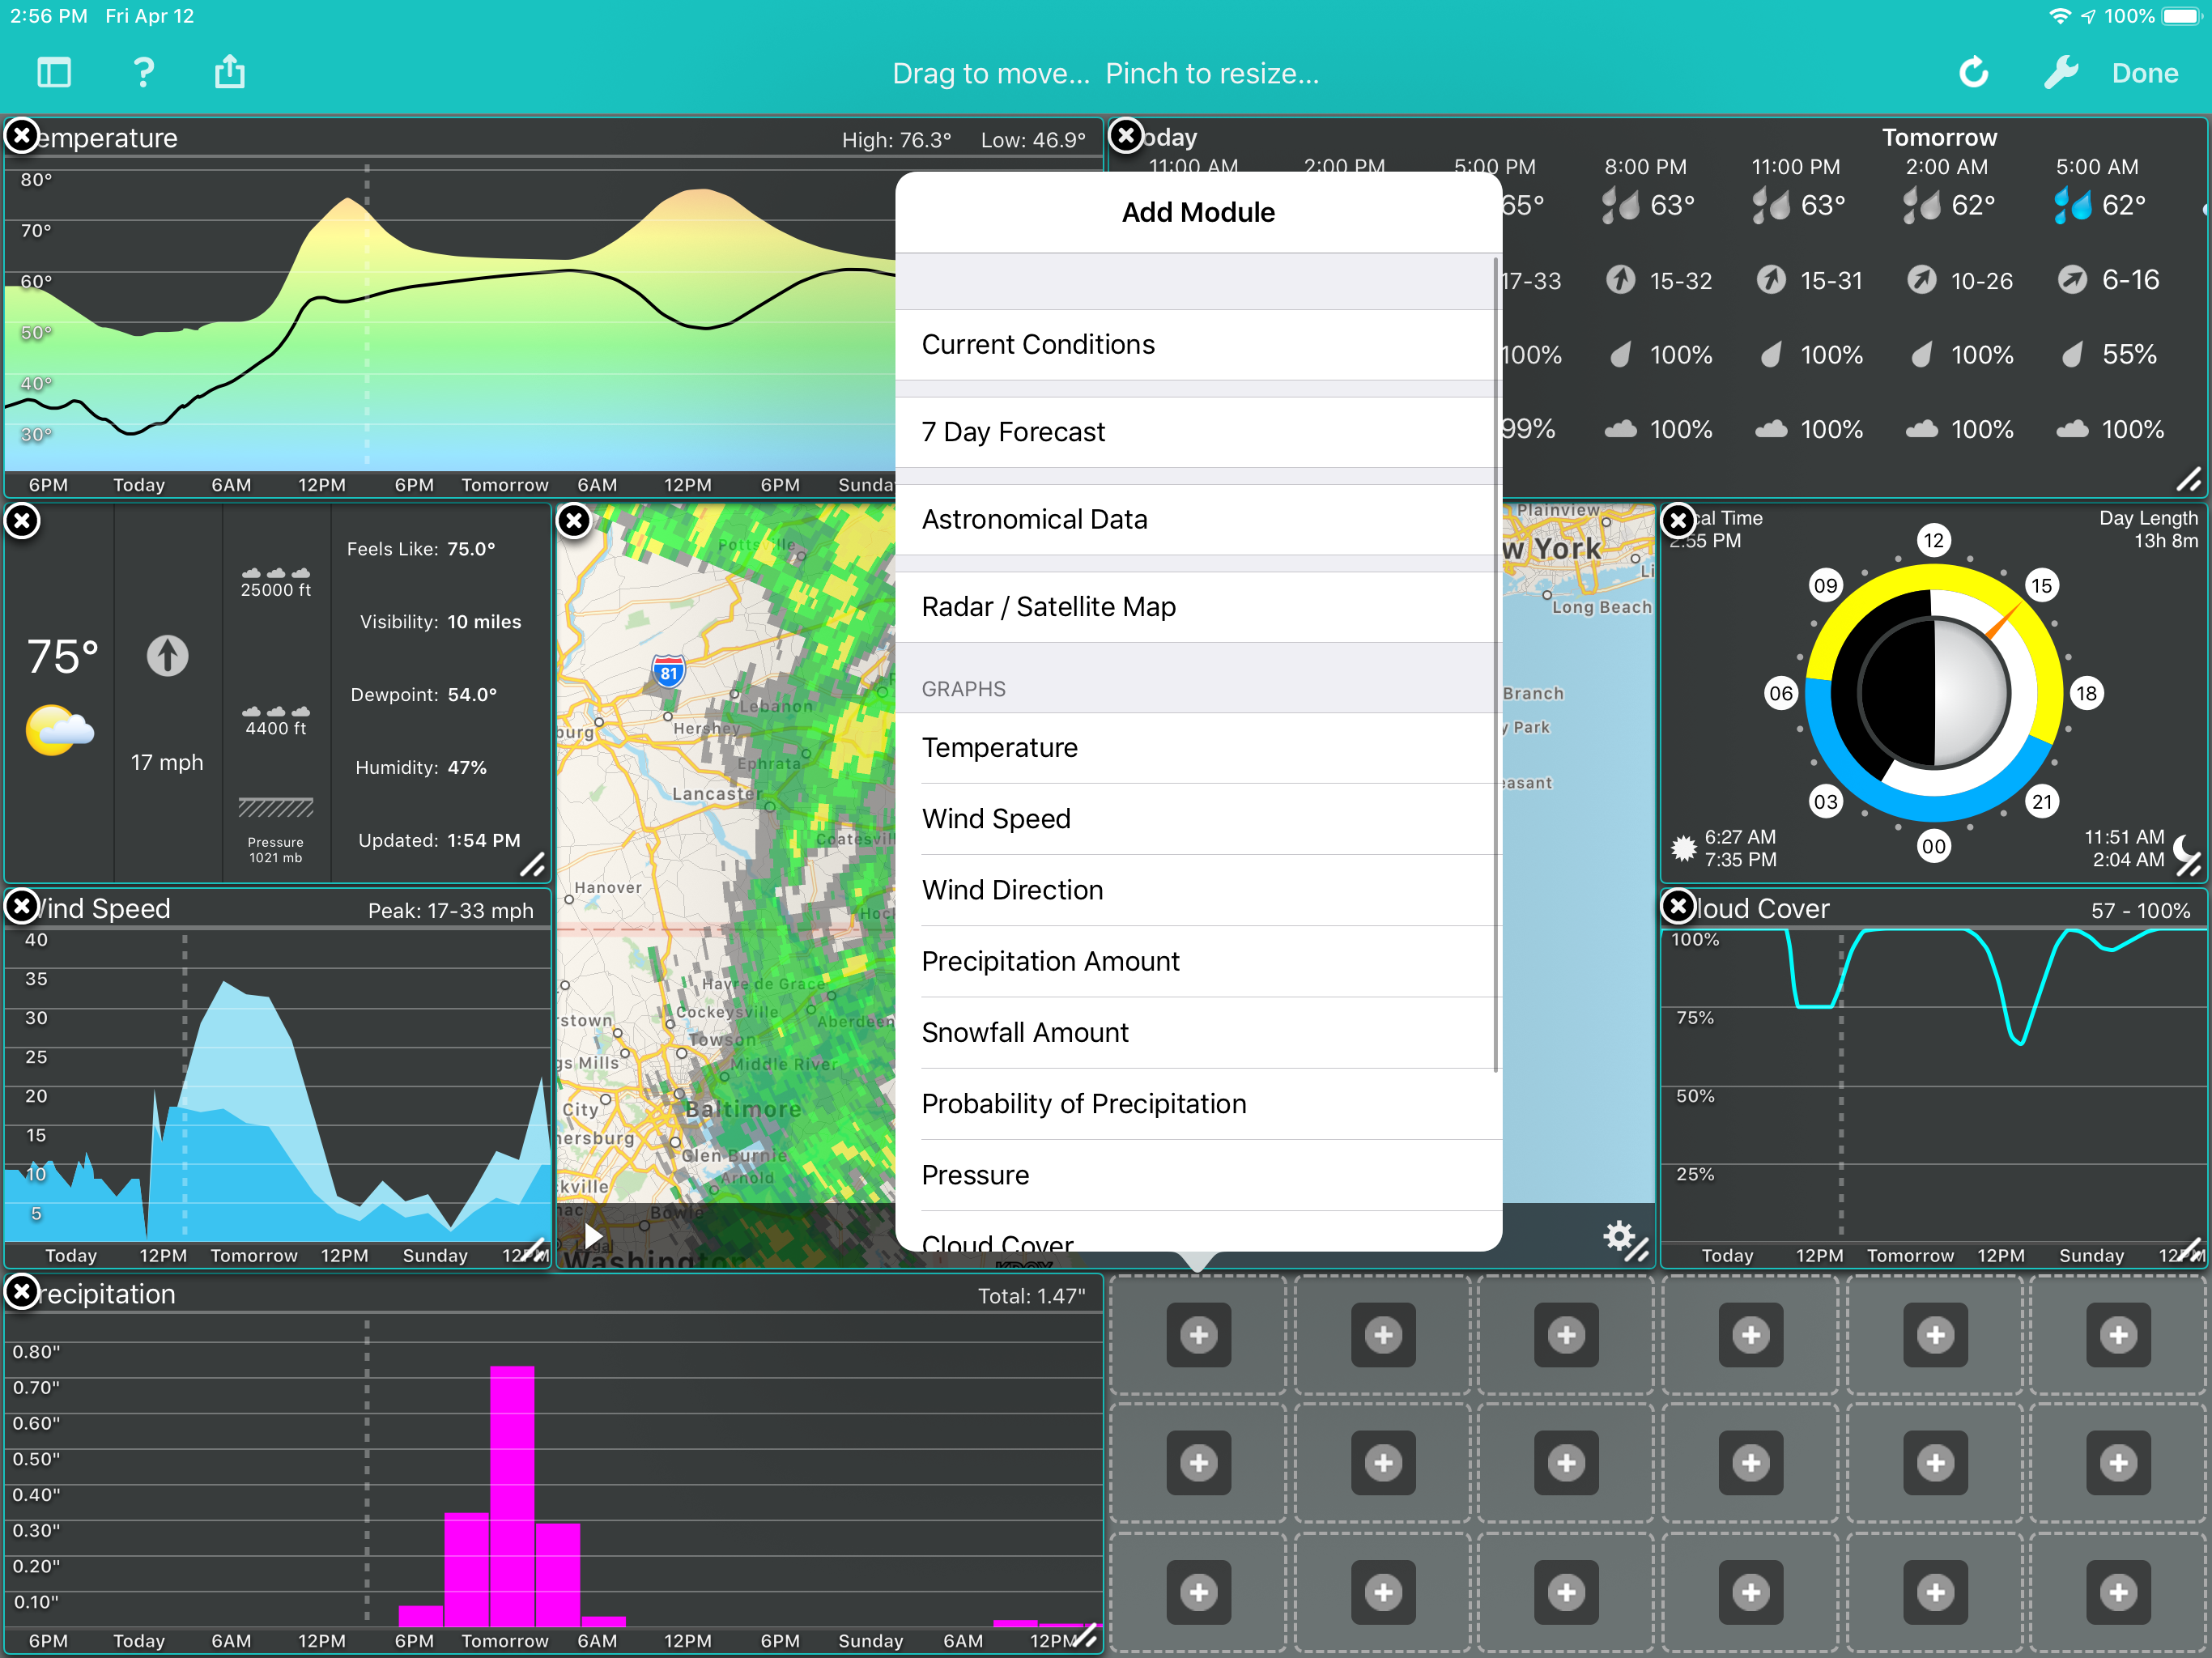Tap the tallest magenta precipitation bar
The width and height of the screenshot is (2212, 1658).
coord(512,1495)
